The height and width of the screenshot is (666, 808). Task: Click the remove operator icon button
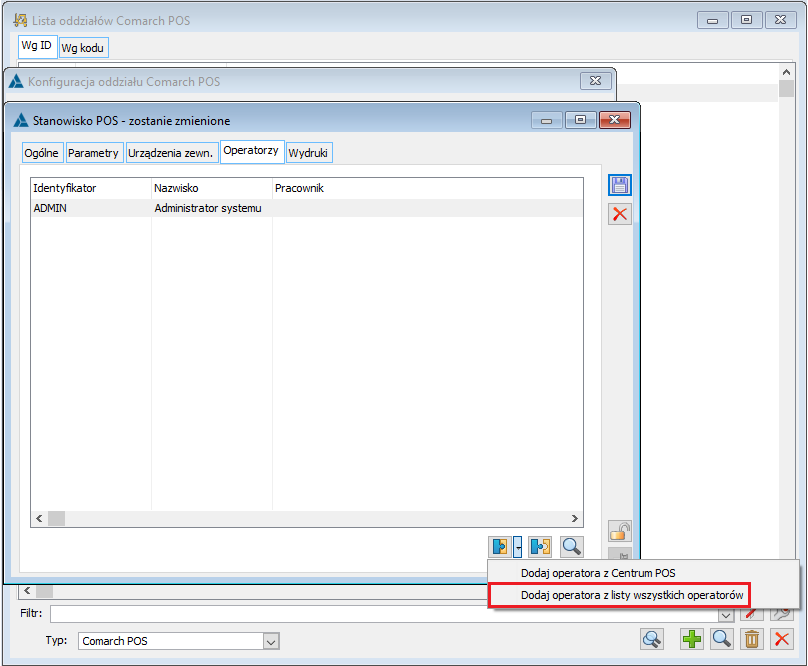pyautogui.click(x=540, y=546)
